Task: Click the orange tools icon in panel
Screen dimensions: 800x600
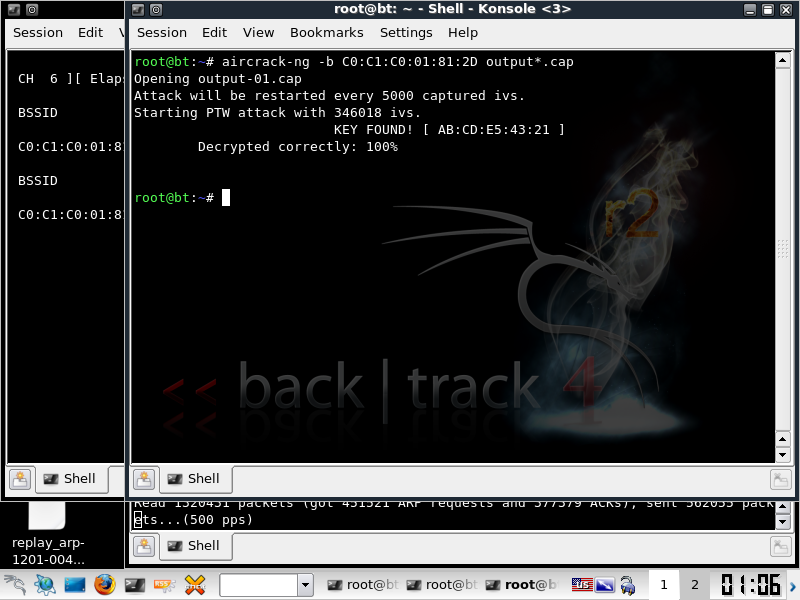Action: tap(196, 585)
